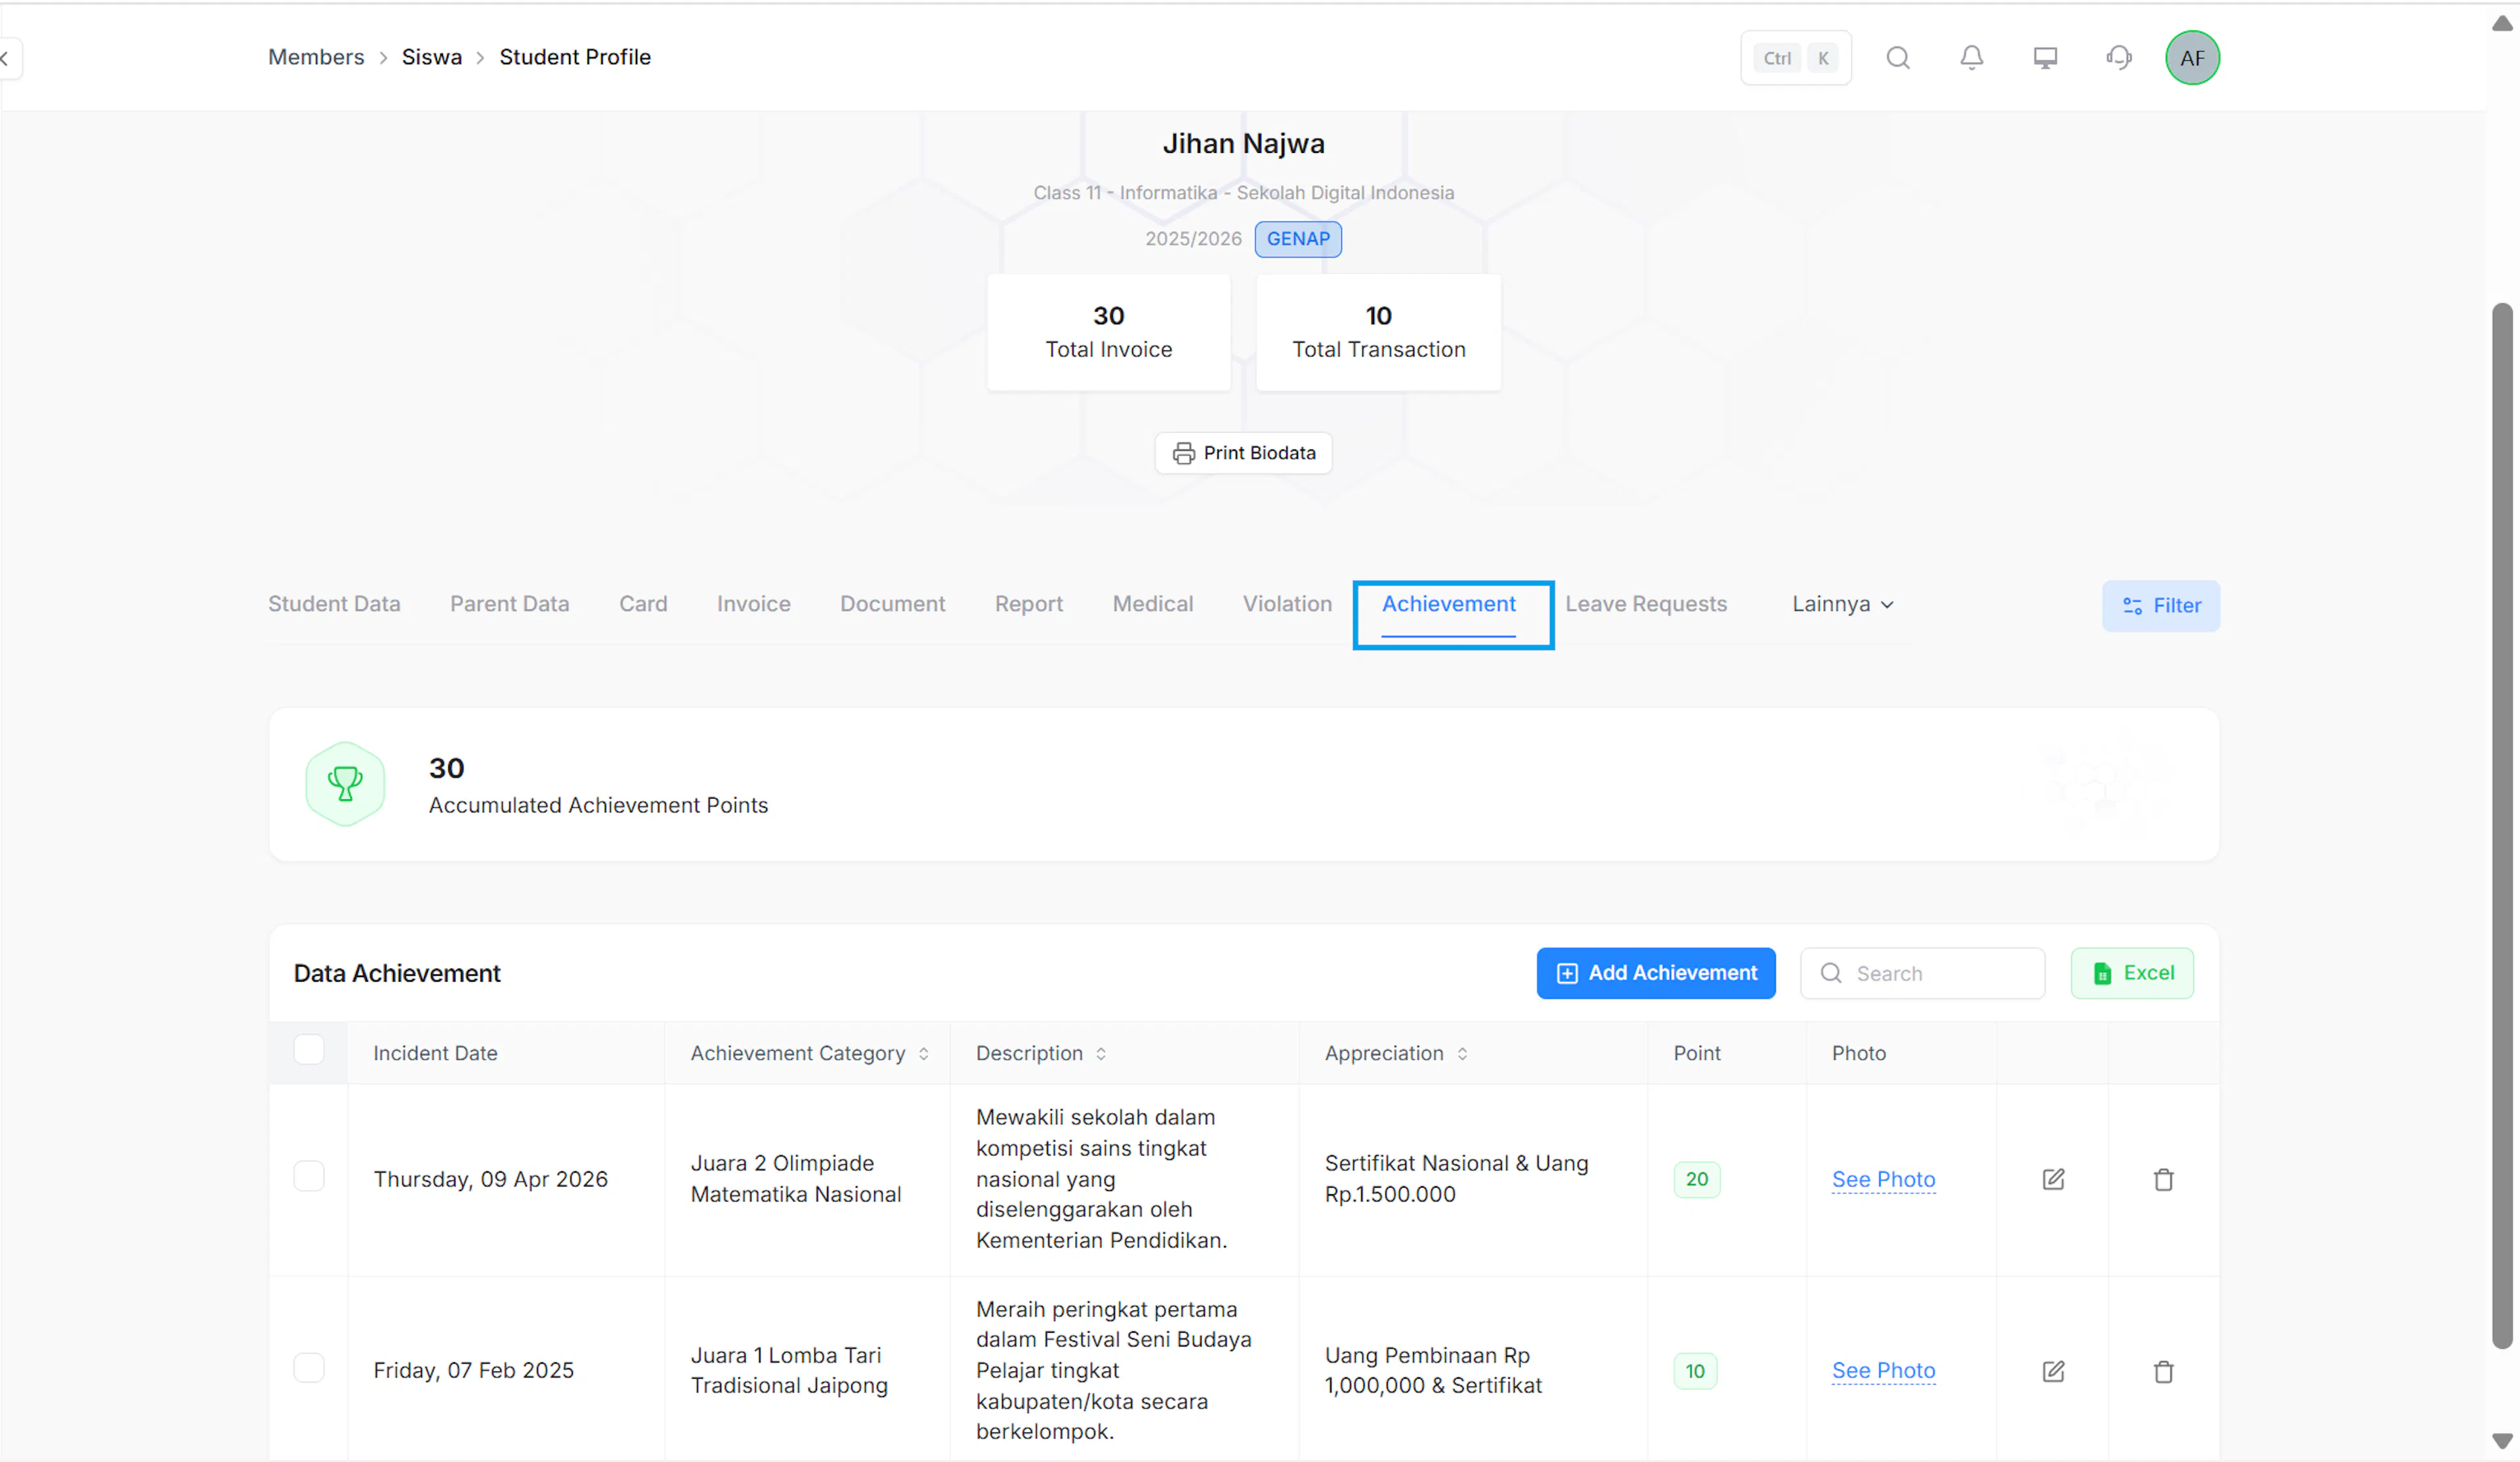Viewport: 2520px width, 1462px height.
Task: Click the 10 Total Transaction card
Action: coord(1378,332)
